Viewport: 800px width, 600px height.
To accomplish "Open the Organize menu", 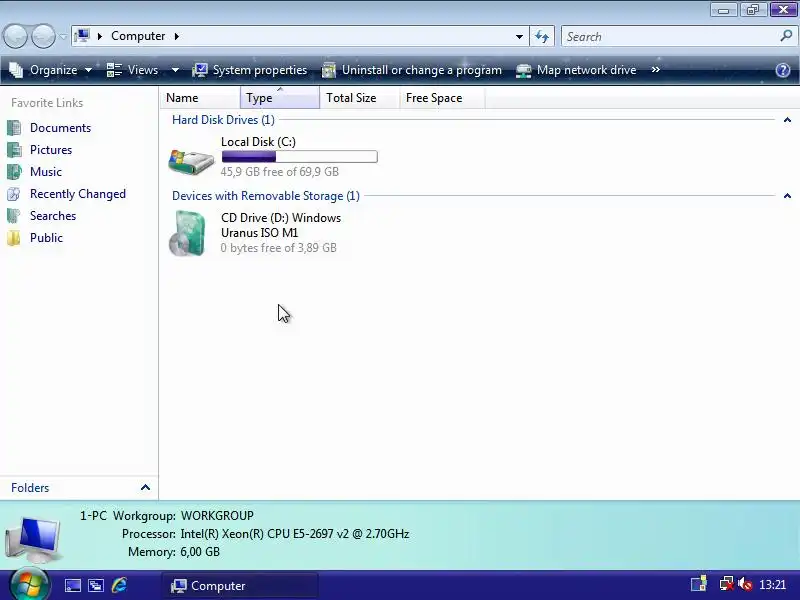I will click(x=51, y=70).
